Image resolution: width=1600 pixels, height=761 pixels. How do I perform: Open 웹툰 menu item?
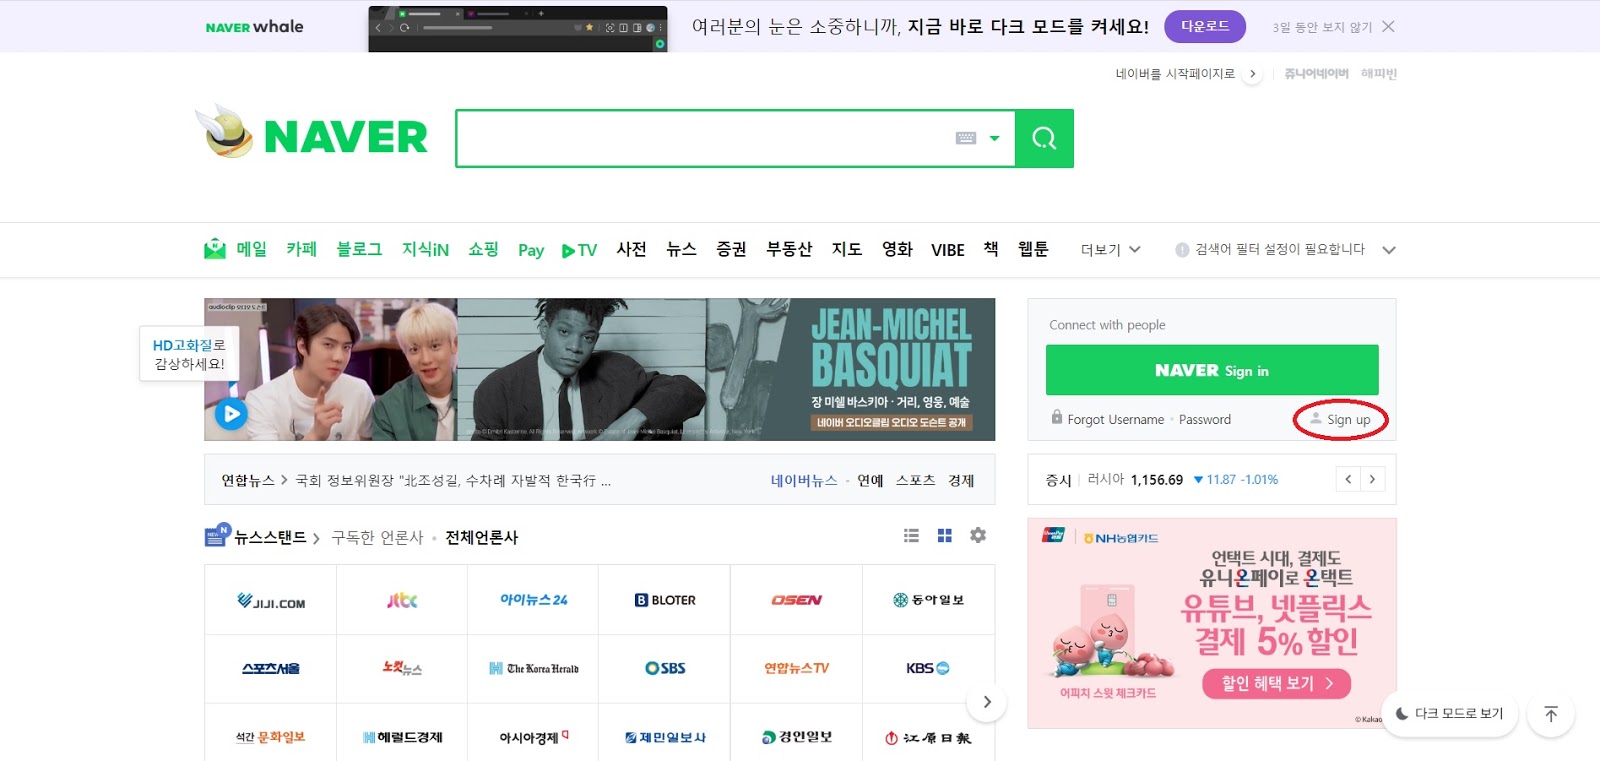coord(1033,249)
